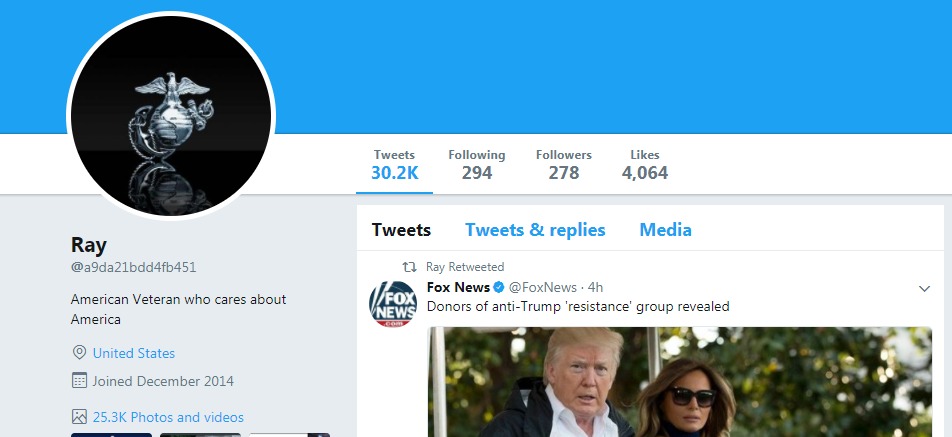Open the Following 294 list

click(476, 165)
